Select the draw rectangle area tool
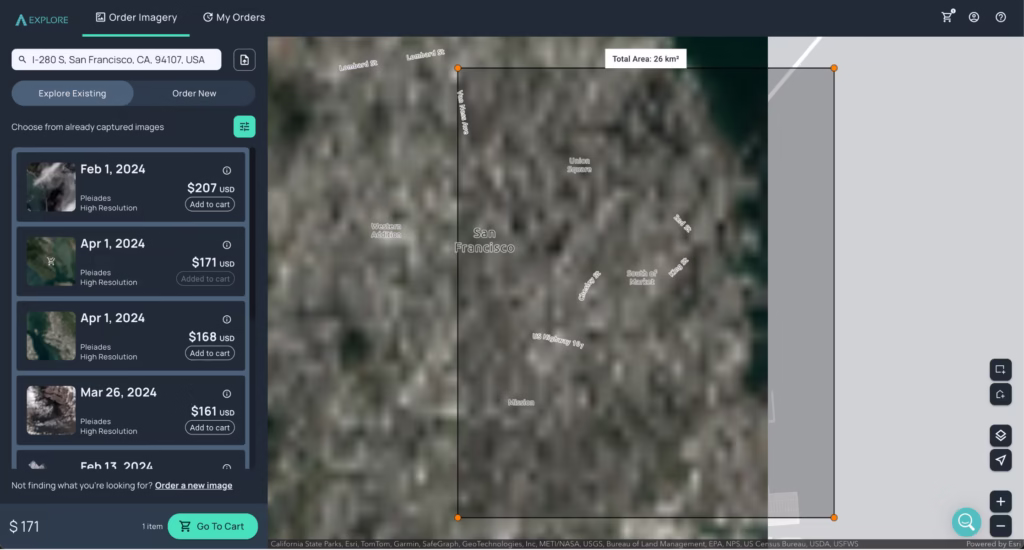1024x550 pixels. click(x=1000, y=369)
